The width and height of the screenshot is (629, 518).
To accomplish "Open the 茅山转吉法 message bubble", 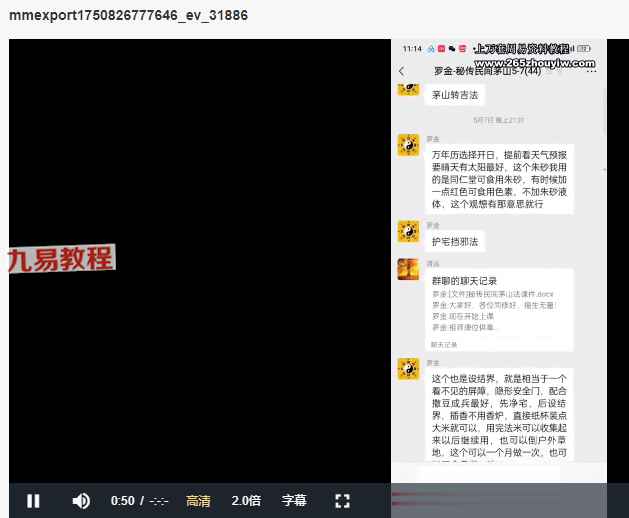I will (455, 96).
